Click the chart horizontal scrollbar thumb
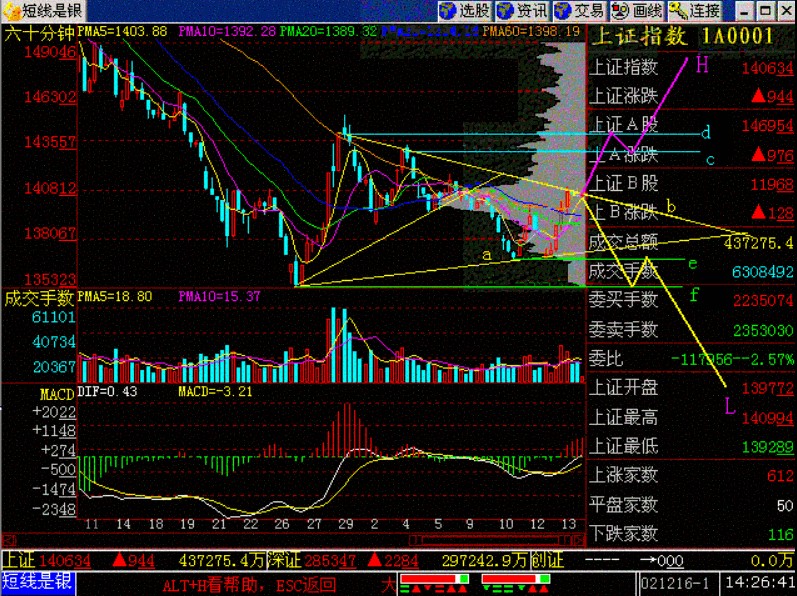 coord(492,540)
